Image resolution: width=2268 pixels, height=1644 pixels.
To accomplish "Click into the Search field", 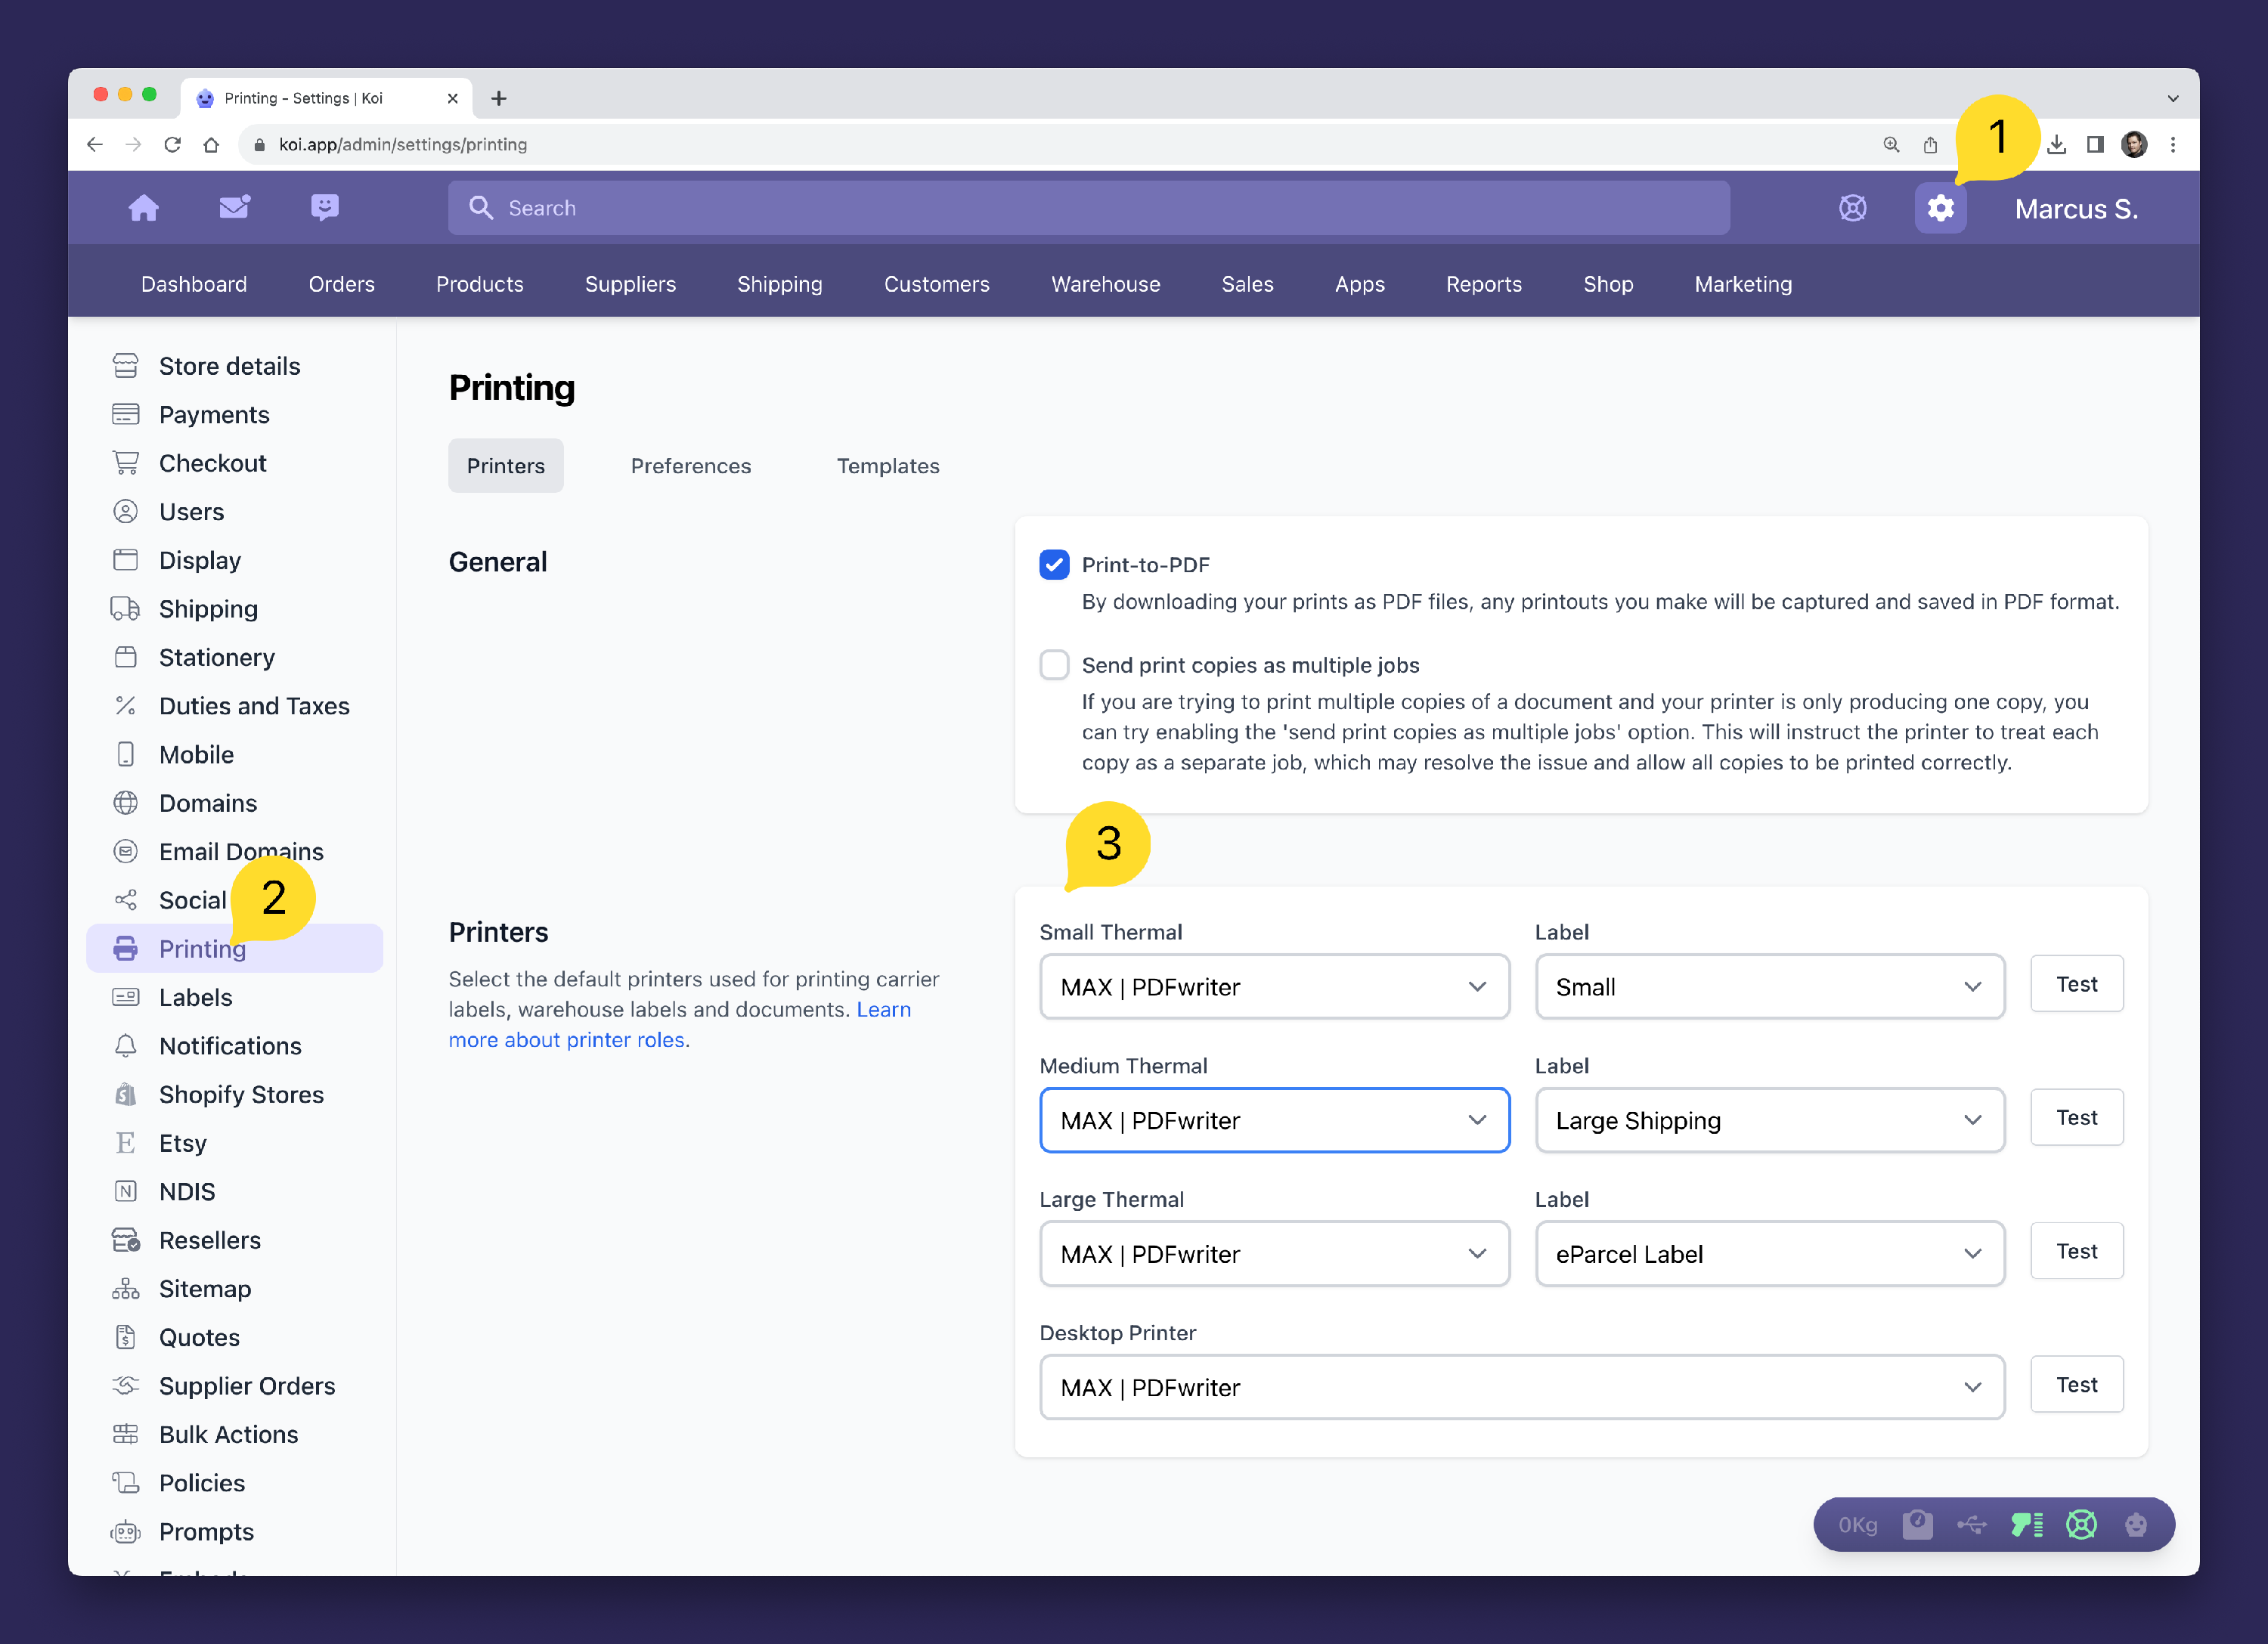I will click(x=1088, y=208).
